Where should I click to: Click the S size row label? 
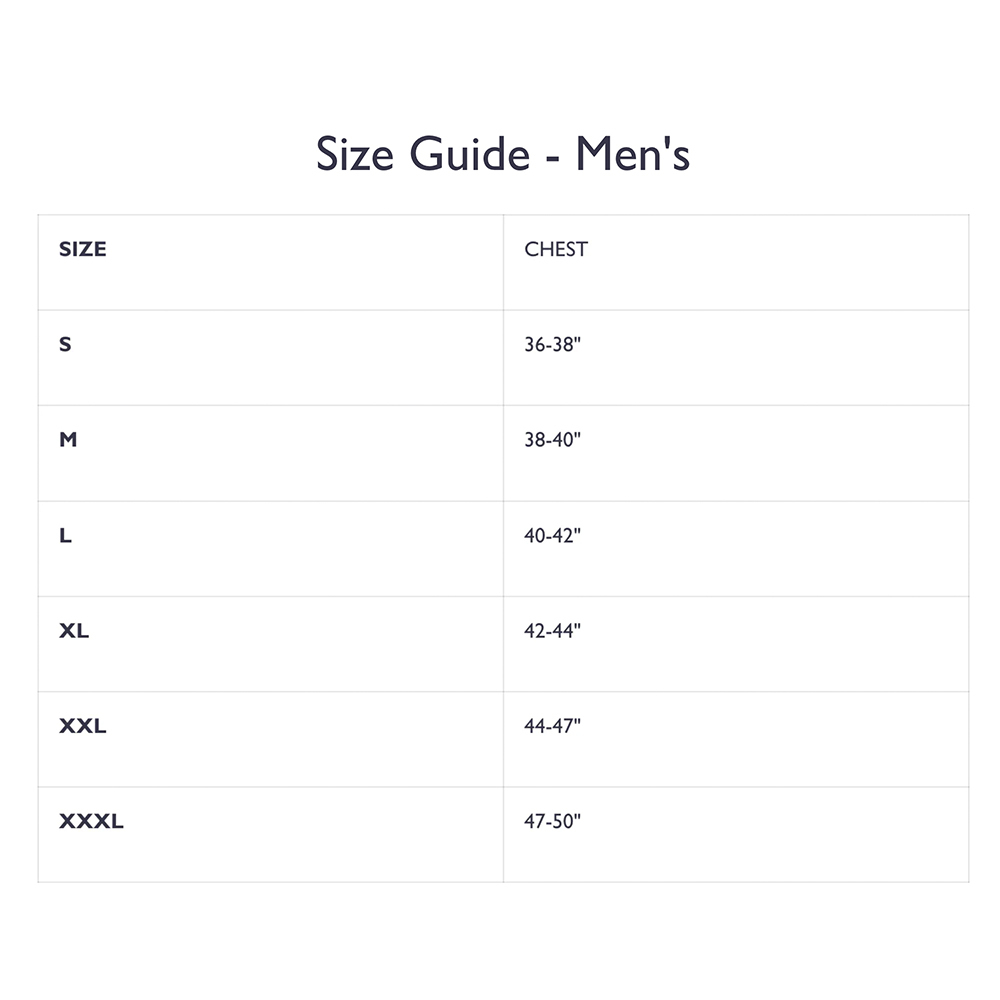pos(65,344)
